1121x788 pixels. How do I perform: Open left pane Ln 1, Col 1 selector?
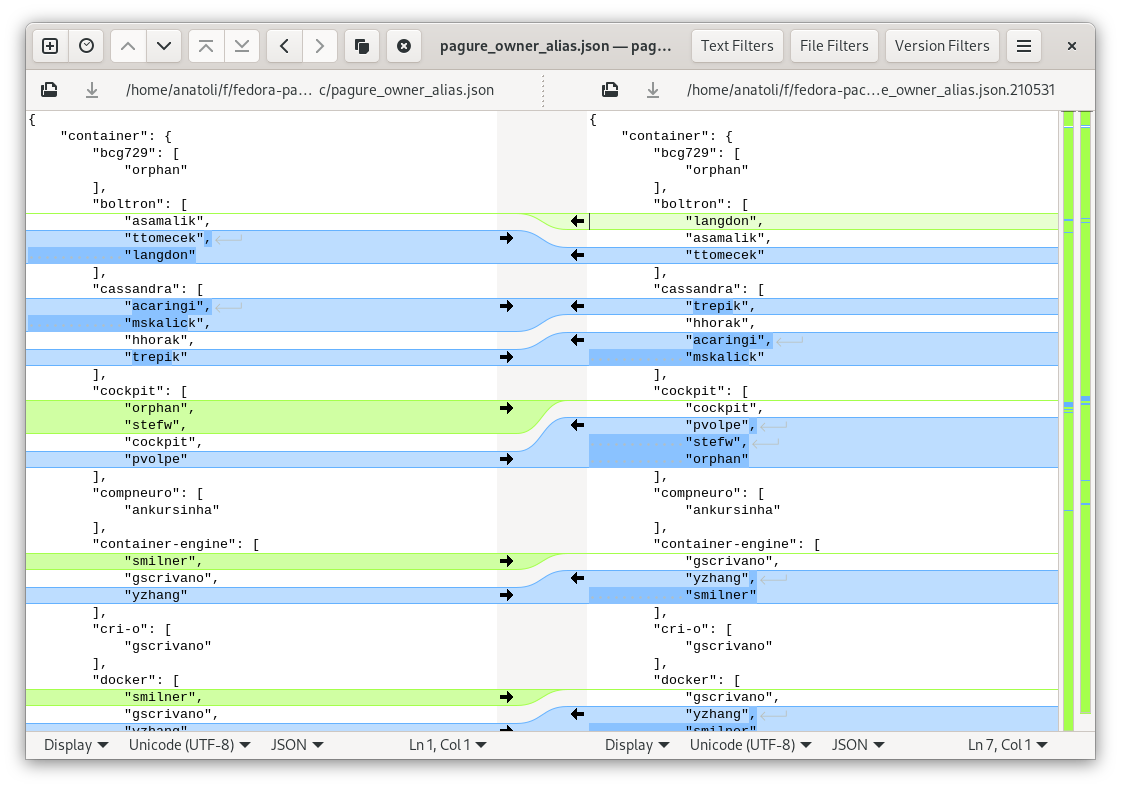(x=448, y=745)
